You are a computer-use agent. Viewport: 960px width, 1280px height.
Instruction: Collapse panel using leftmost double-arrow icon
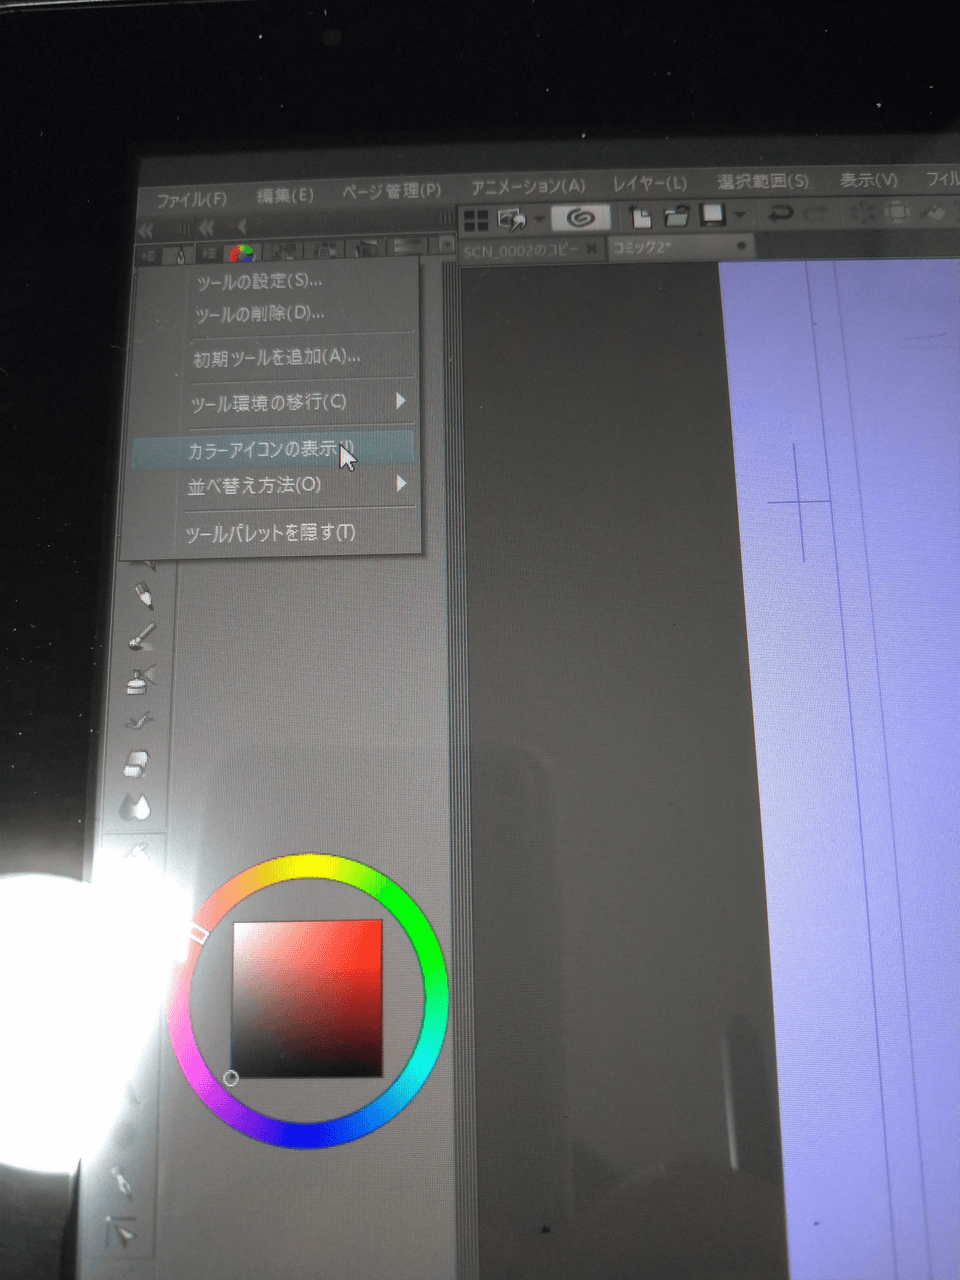146,230
